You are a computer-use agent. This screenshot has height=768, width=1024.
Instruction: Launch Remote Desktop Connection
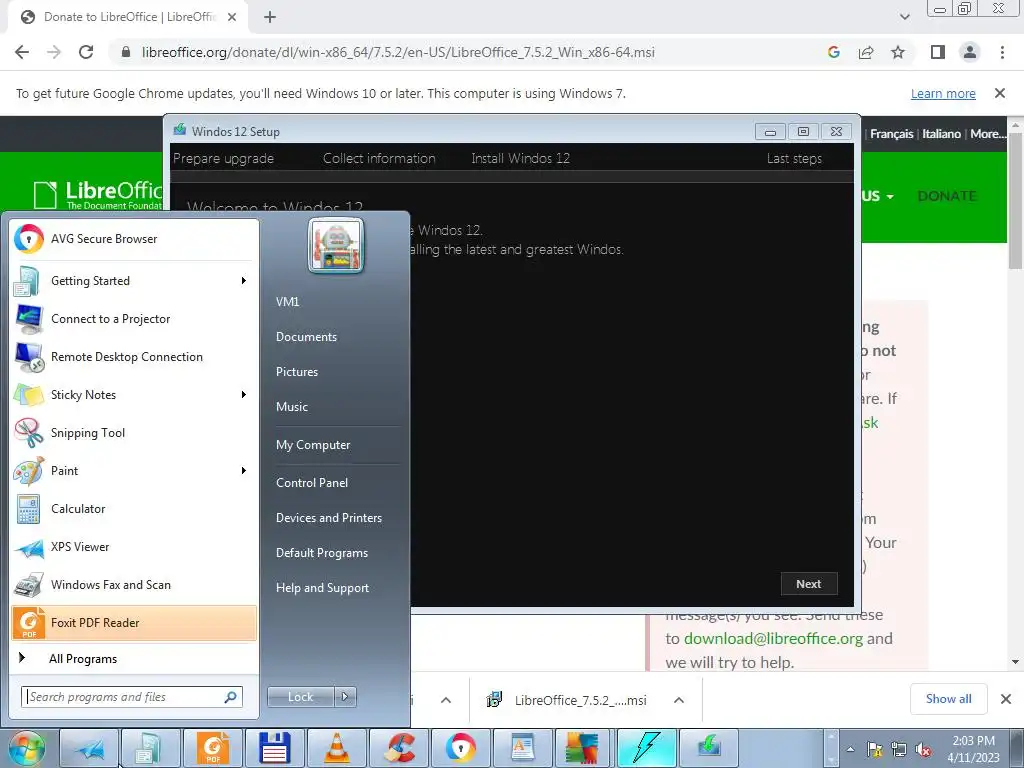tap(135, 357)
